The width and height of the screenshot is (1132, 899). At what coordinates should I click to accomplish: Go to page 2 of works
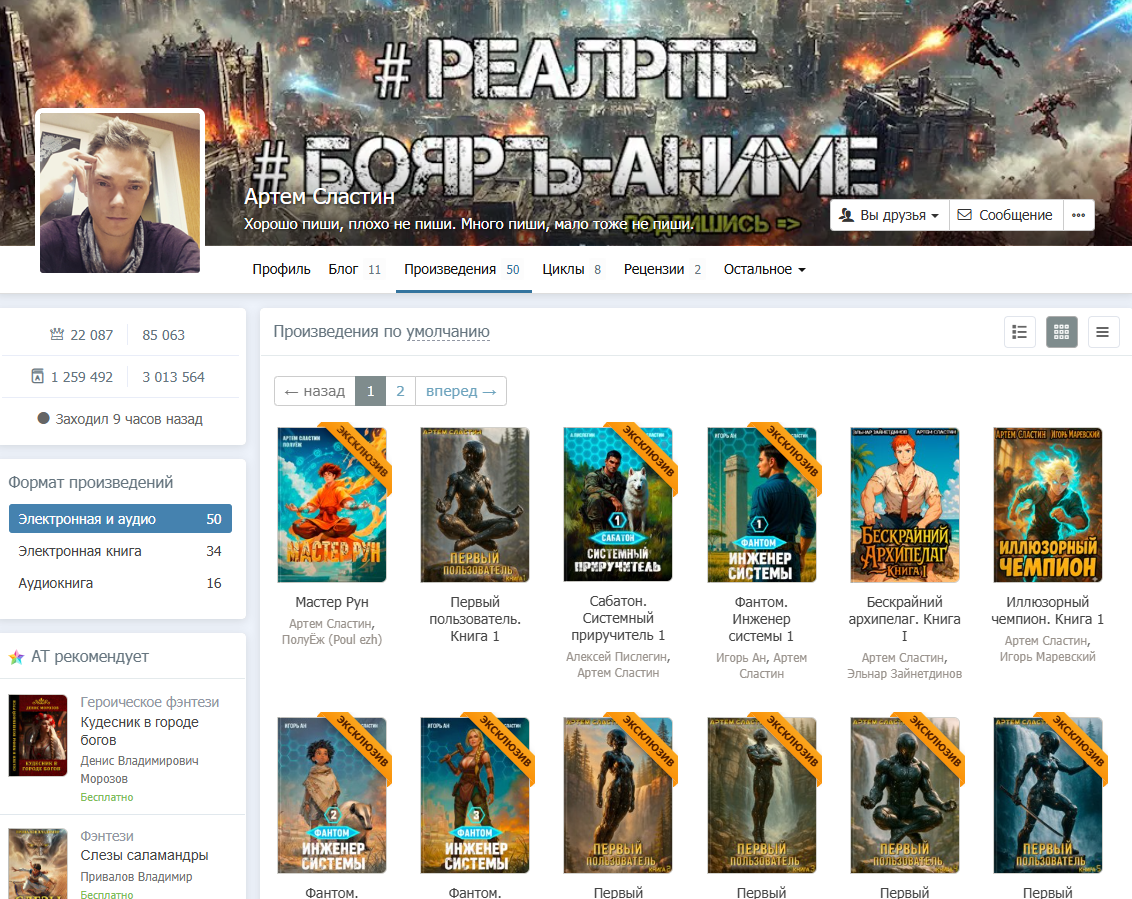(400, 391)
